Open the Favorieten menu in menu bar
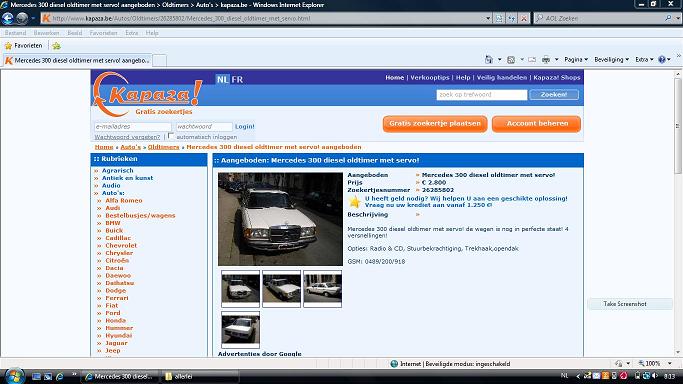 tap(103, 33)
